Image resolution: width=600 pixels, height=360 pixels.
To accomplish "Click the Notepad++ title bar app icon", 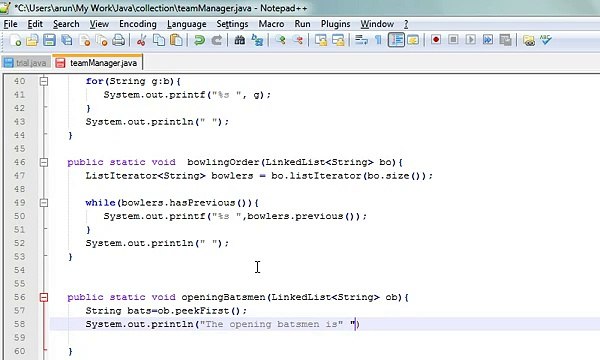I will [x=5, y=7].
